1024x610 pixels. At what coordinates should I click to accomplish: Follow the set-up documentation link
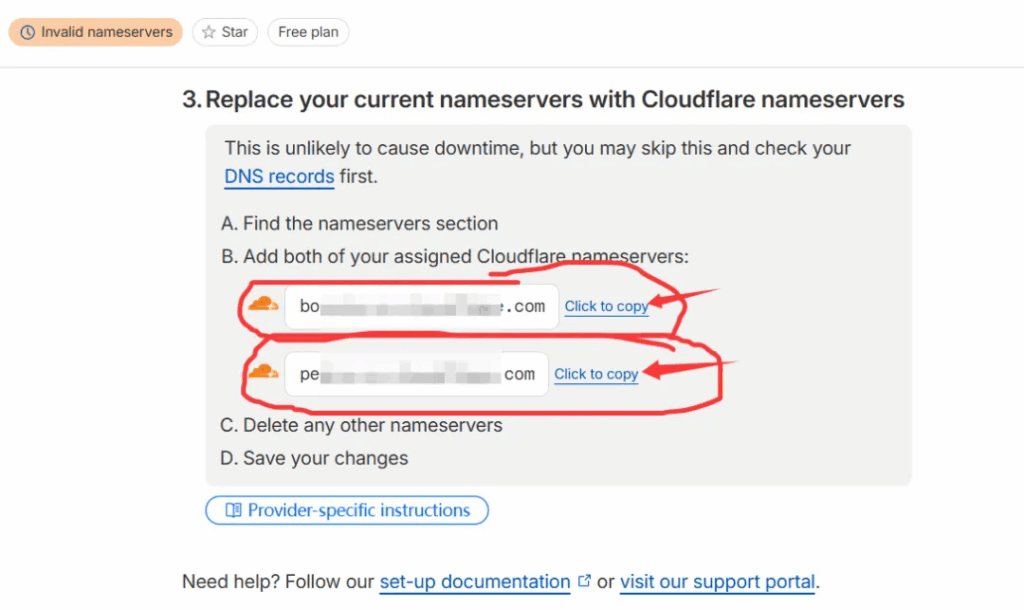475,581
